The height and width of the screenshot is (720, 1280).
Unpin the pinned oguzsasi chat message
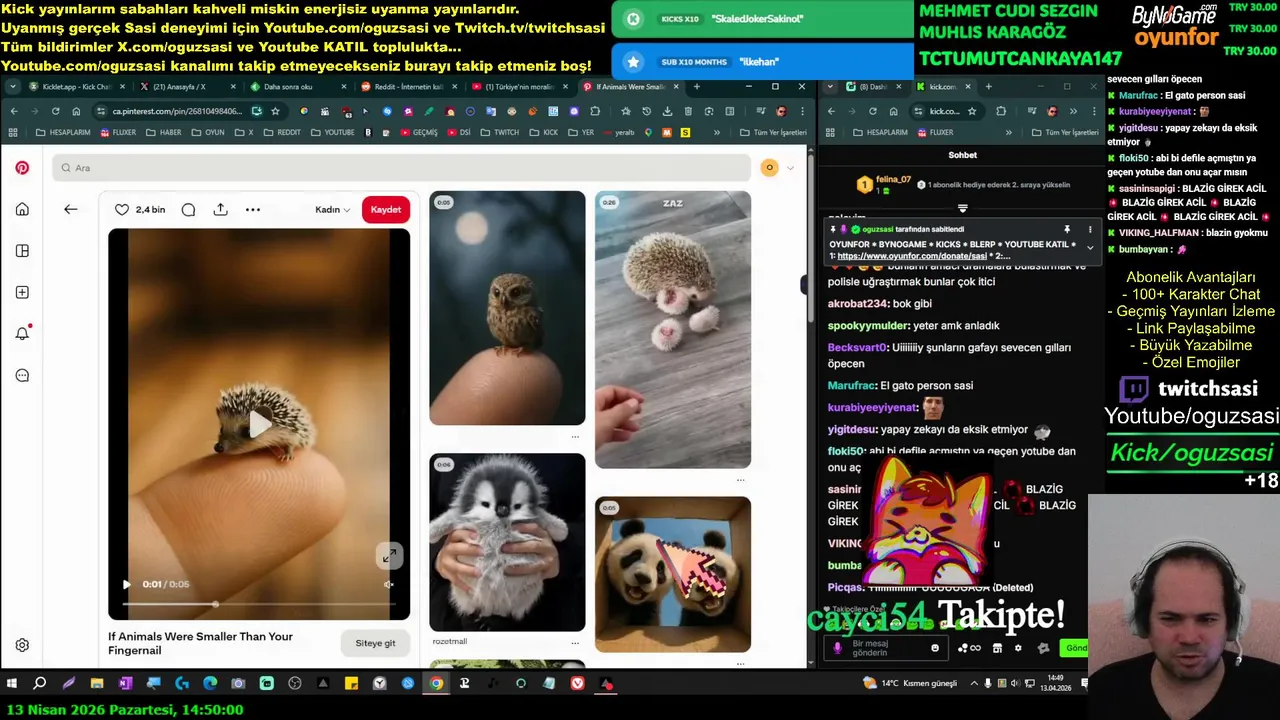[1067, 229]
